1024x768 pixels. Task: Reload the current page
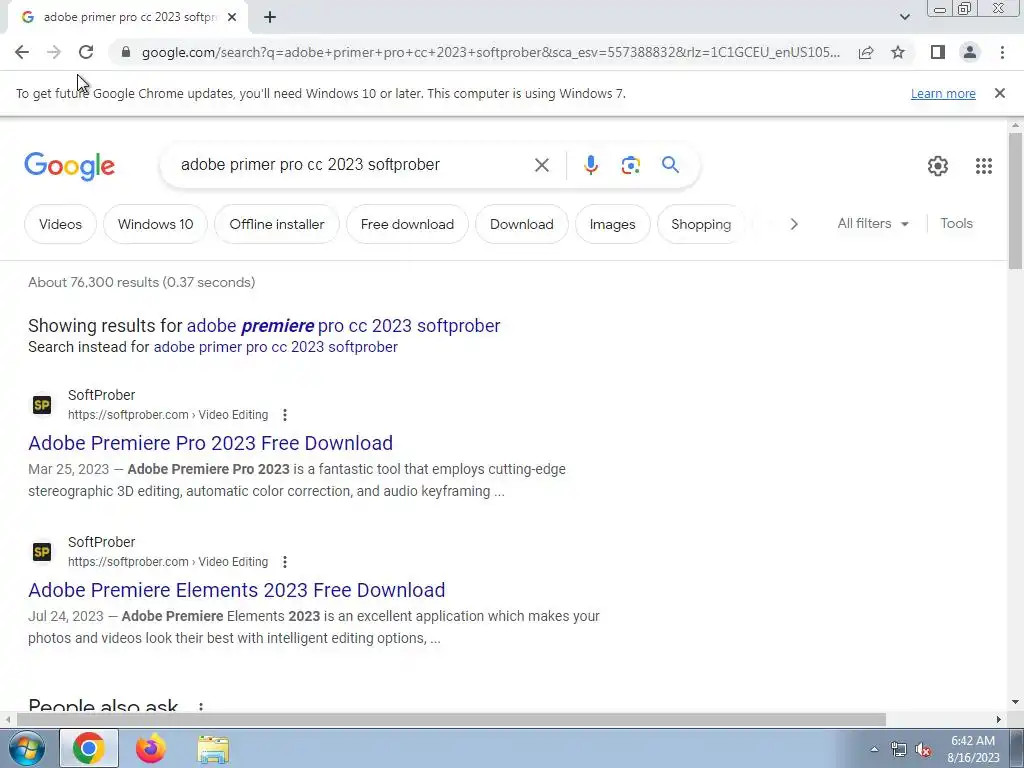[x=86, y=52]
